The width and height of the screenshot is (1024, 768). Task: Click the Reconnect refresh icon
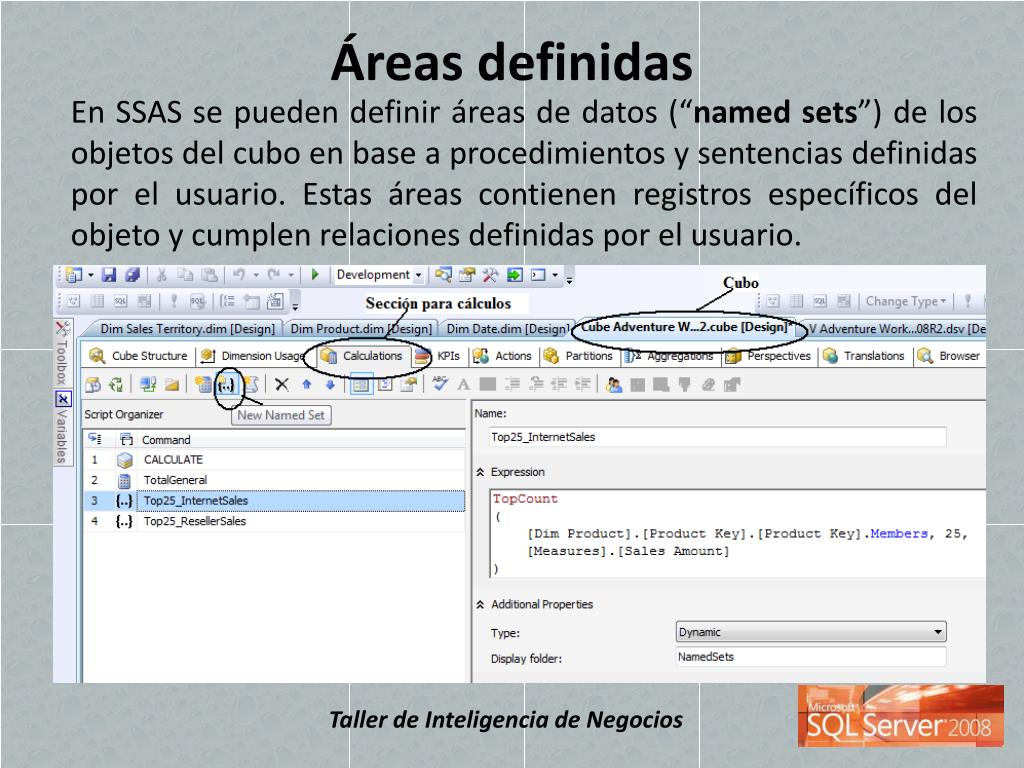[116, 385]
